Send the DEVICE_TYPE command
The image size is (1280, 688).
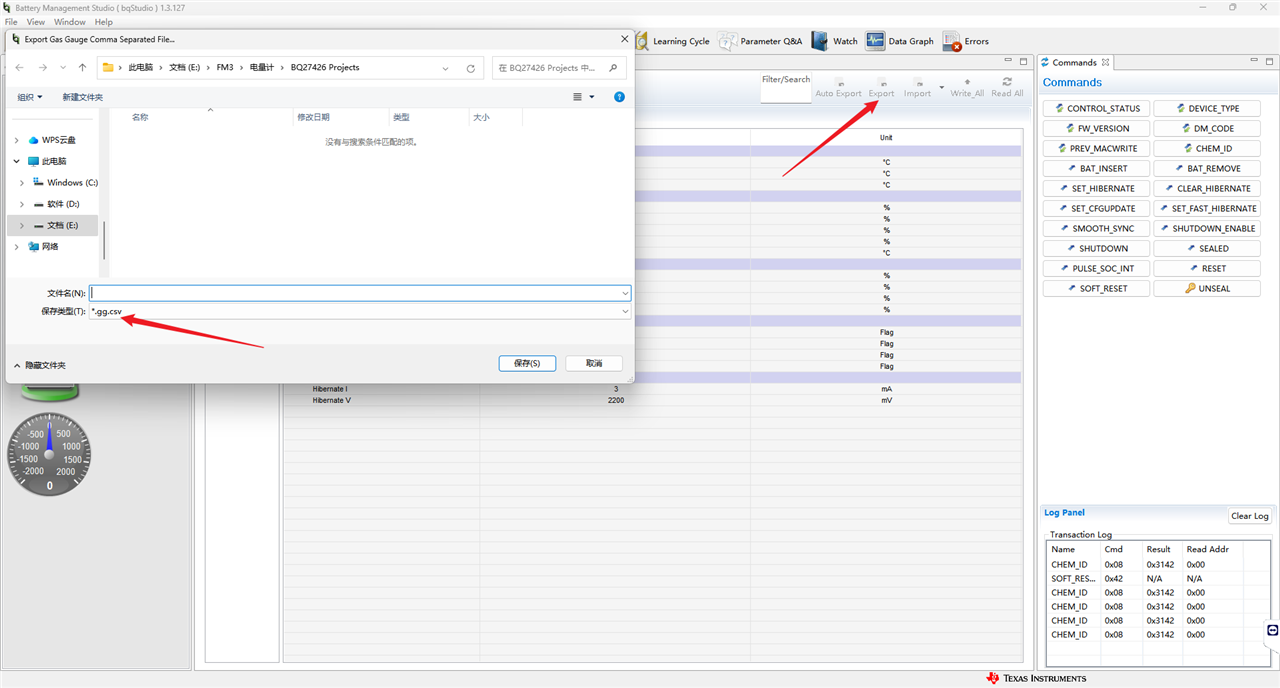(1207, 108)
